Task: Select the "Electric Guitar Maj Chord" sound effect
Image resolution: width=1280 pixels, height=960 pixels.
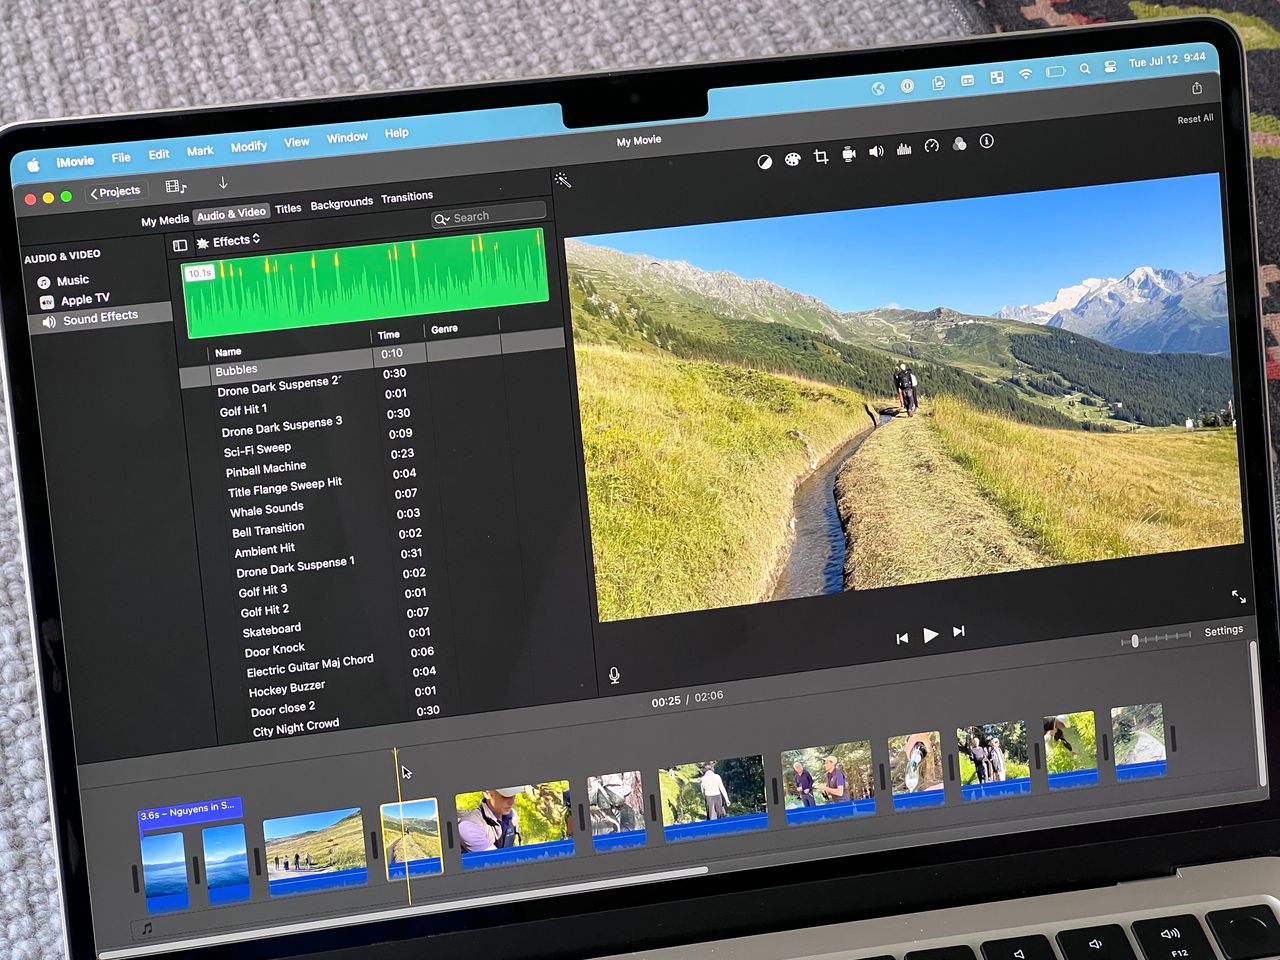Action: click(310, 666)
